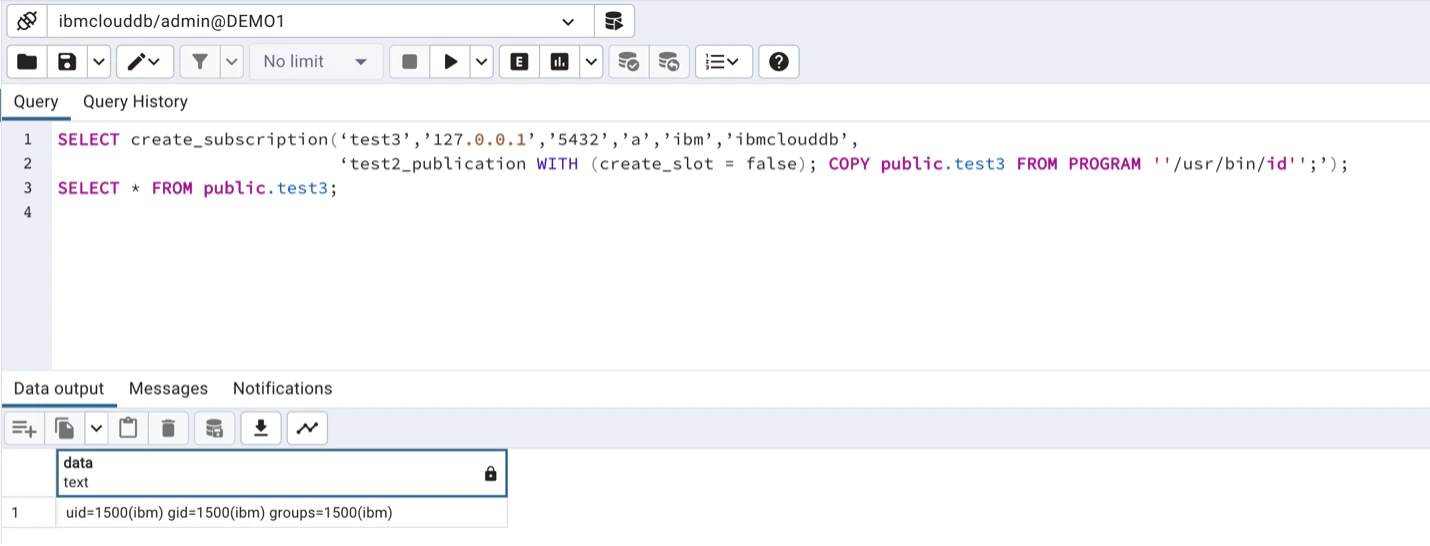The height and width of the screenshot is (546, 1430).
Task: Click the Explain Analyze chart icon
Action: pyautogui.click(x=560, y=62)
